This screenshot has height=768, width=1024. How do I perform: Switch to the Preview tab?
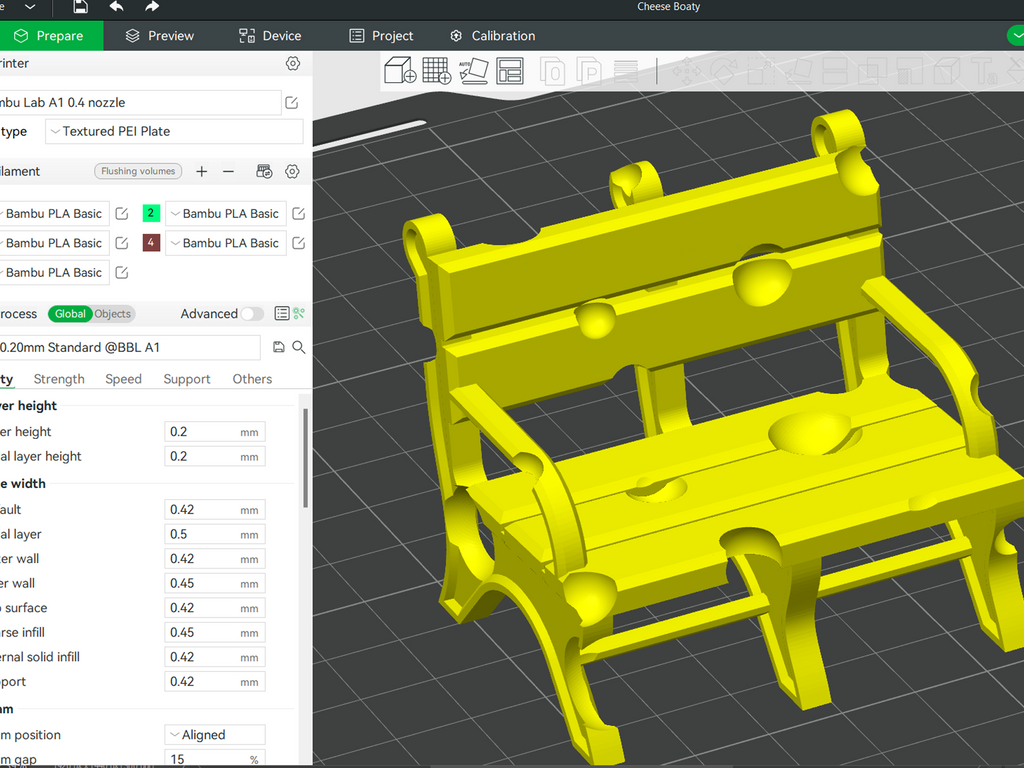160,36
